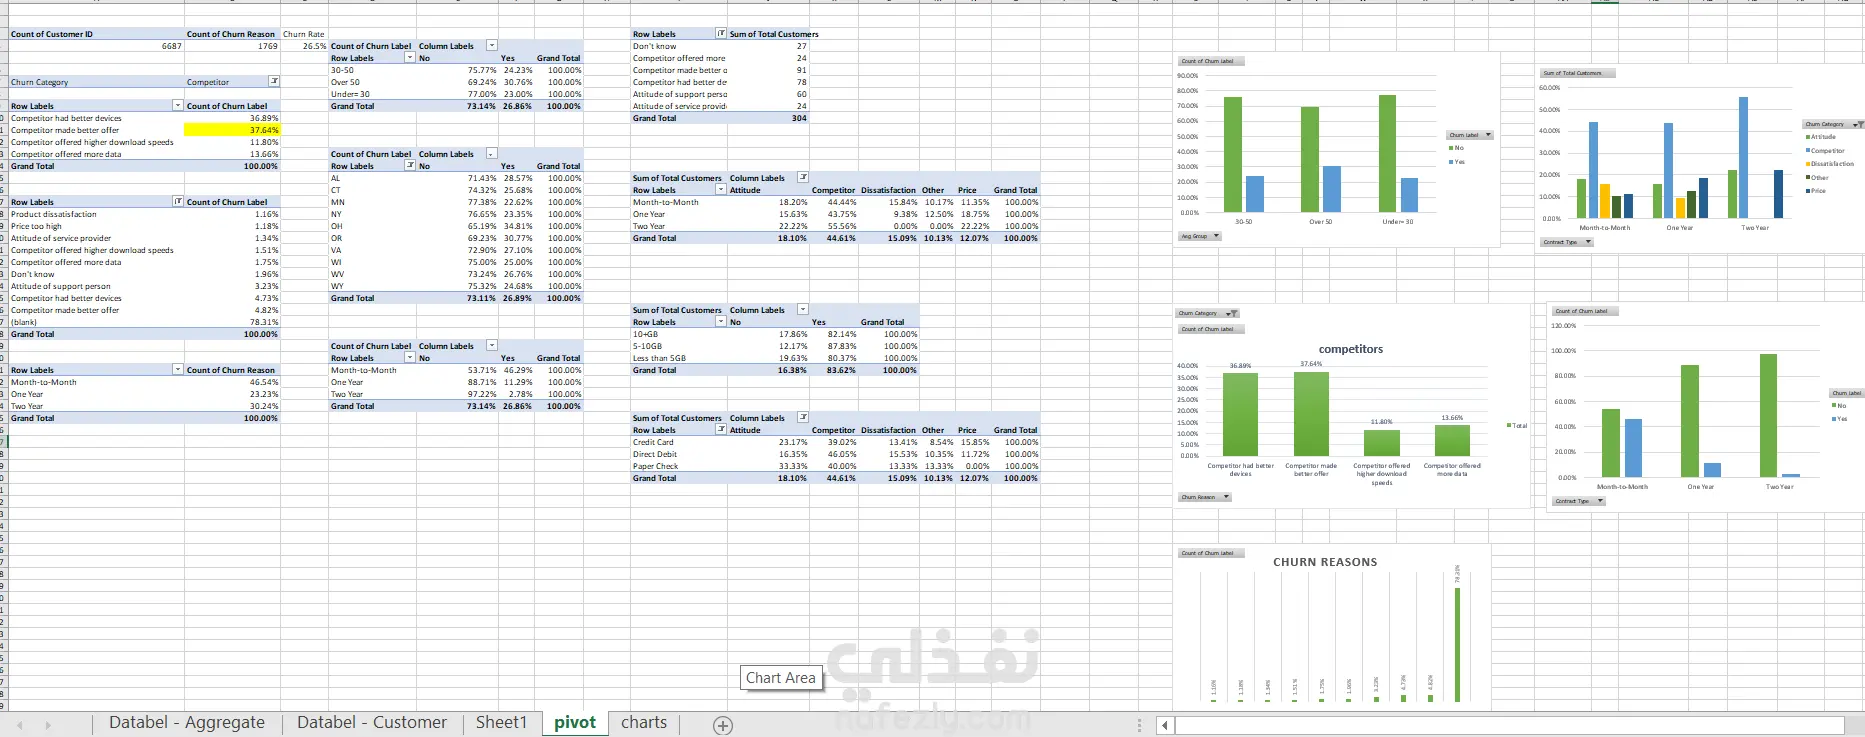Open Churn Label field dropdown on age chart

[x=1470, y=135]
